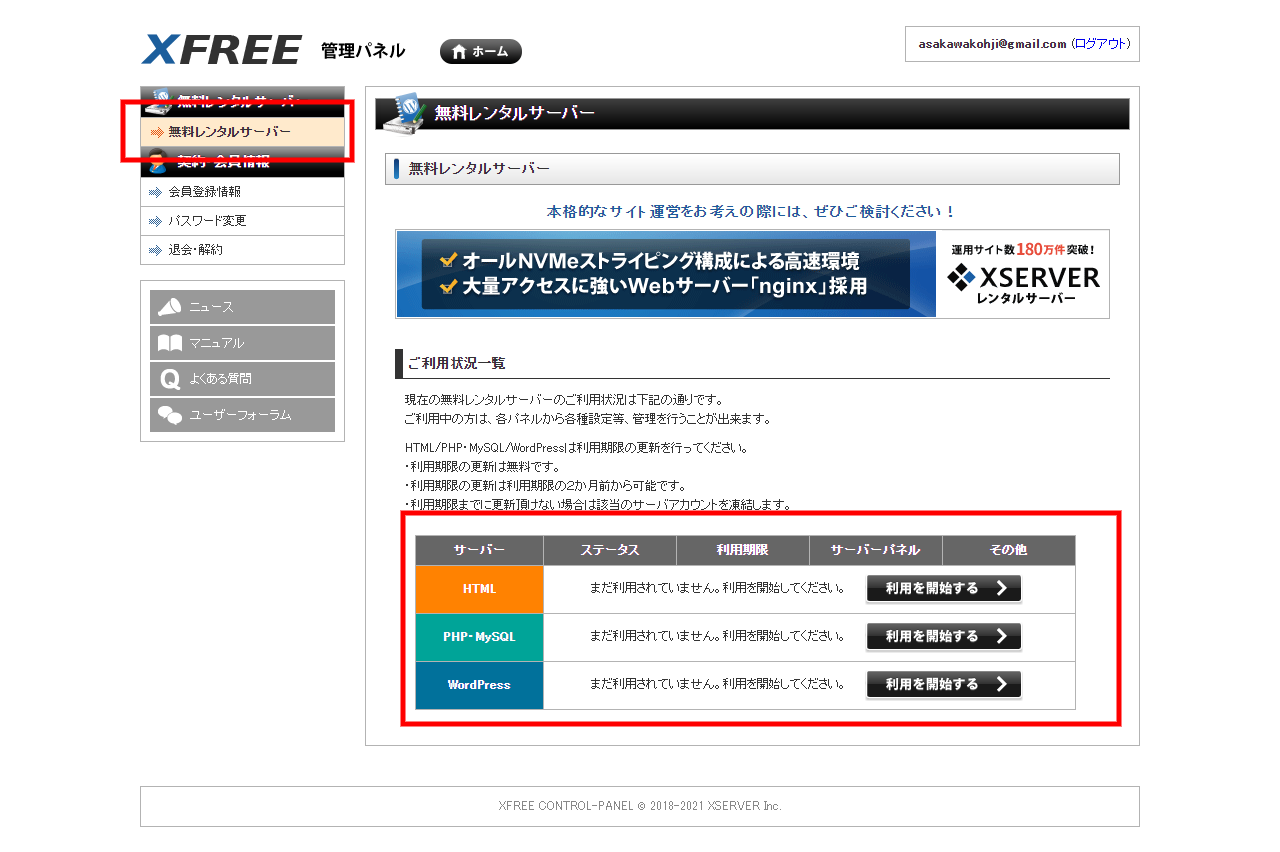Image resolution: width=1280 pixels, height=852 pixels.
Task: Click the XSERVER banner advertisement
Action: [x=752, y=274]
